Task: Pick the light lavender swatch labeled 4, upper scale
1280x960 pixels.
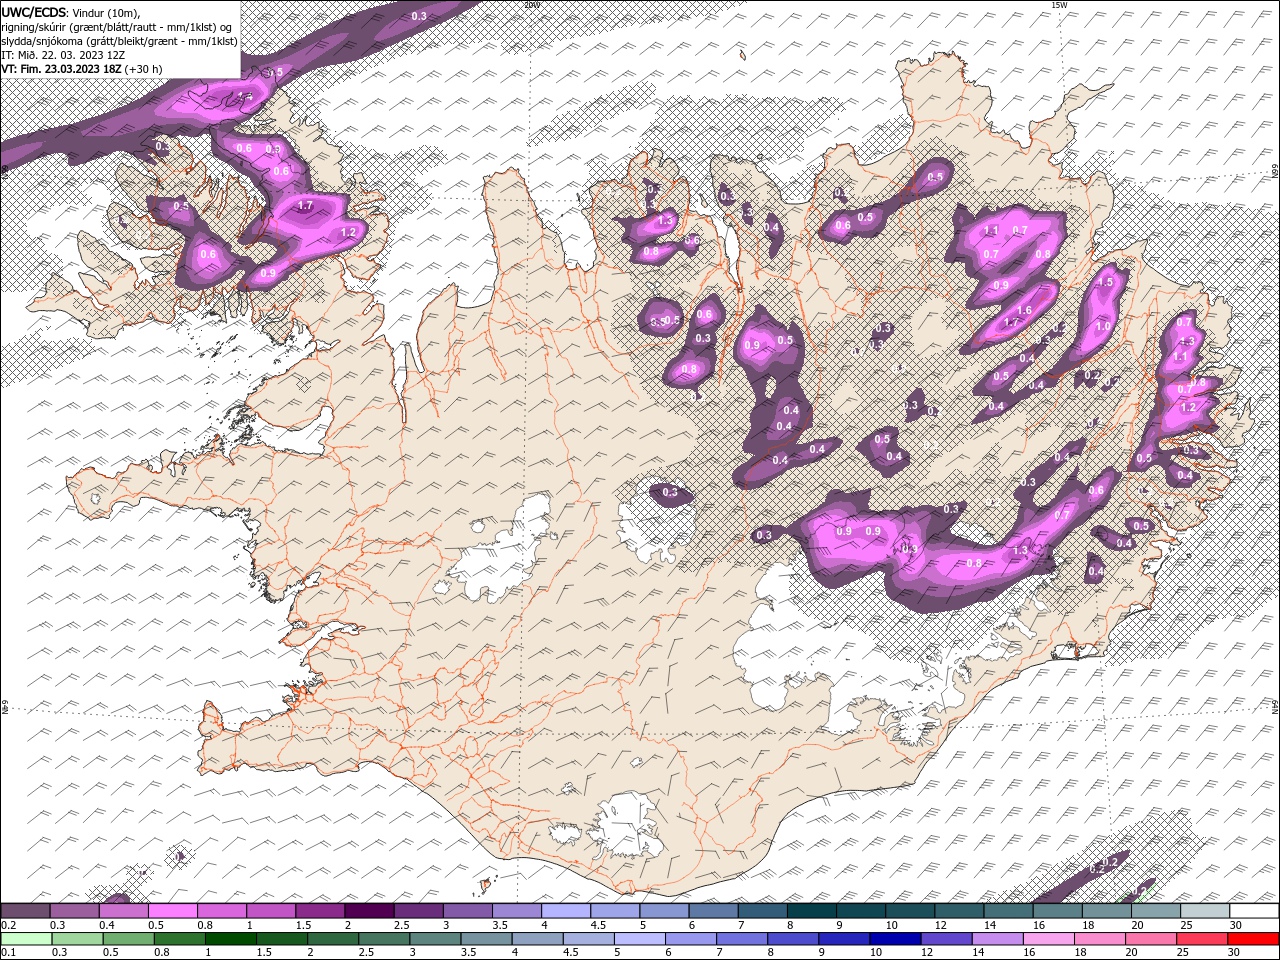Action: point(565,911)
